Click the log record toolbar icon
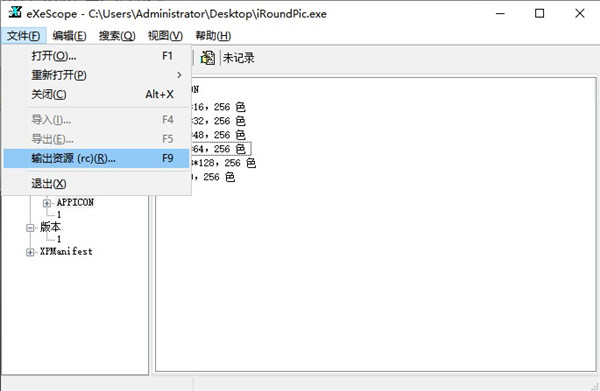 pos(208,58)
